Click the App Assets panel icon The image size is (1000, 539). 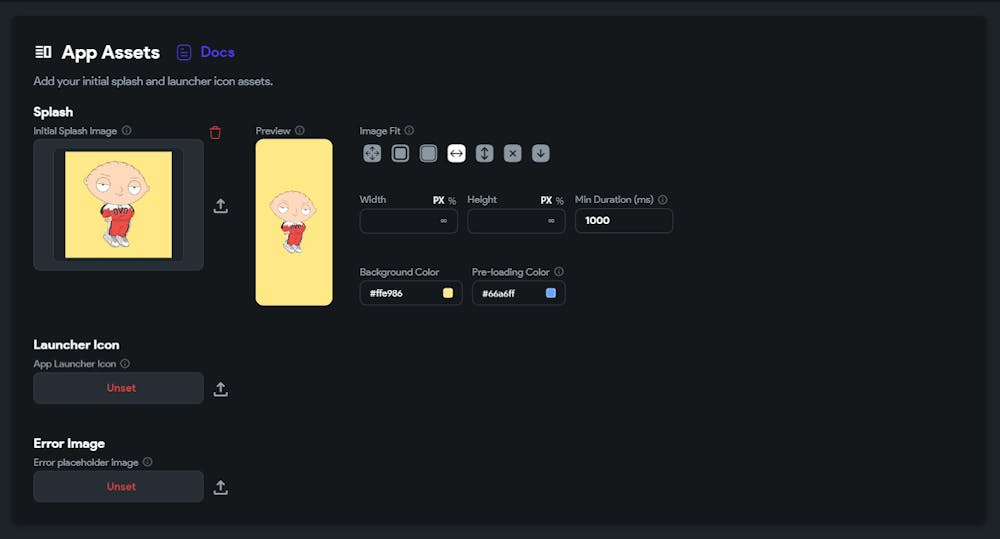[43, 52]
